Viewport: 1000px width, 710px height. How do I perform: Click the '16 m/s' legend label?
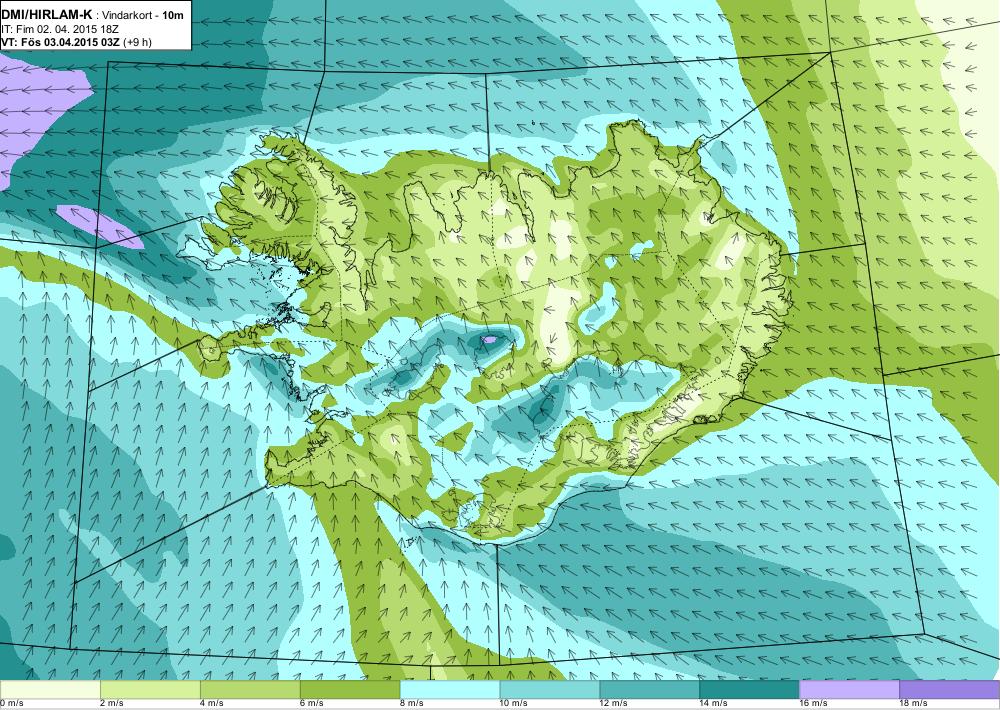point(814,703)
